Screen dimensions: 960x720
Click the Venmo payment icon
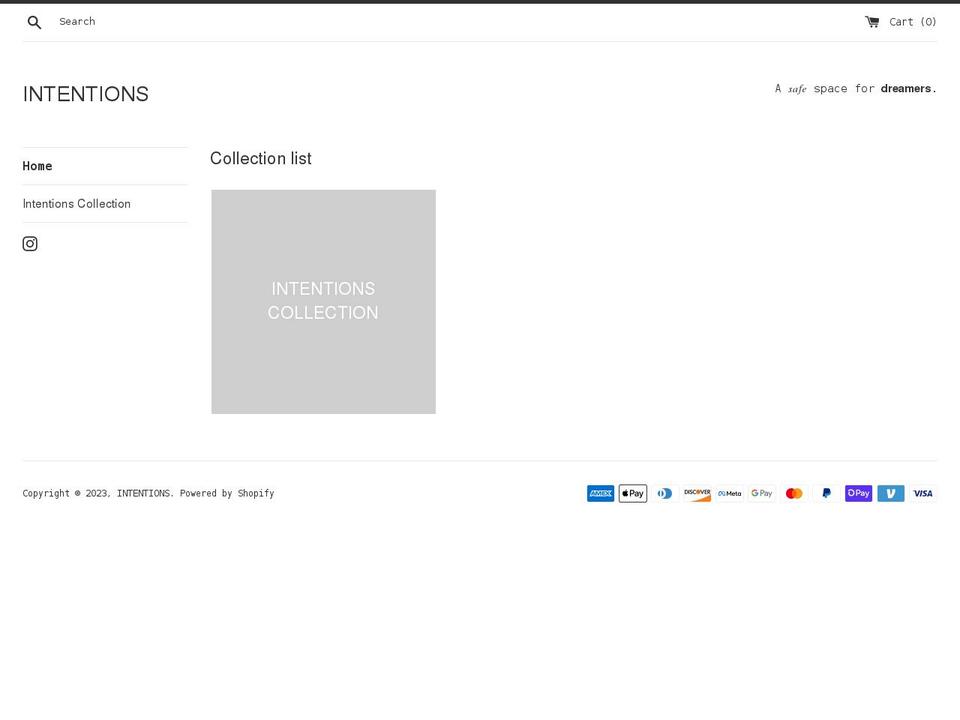click(x=890, y=493)
